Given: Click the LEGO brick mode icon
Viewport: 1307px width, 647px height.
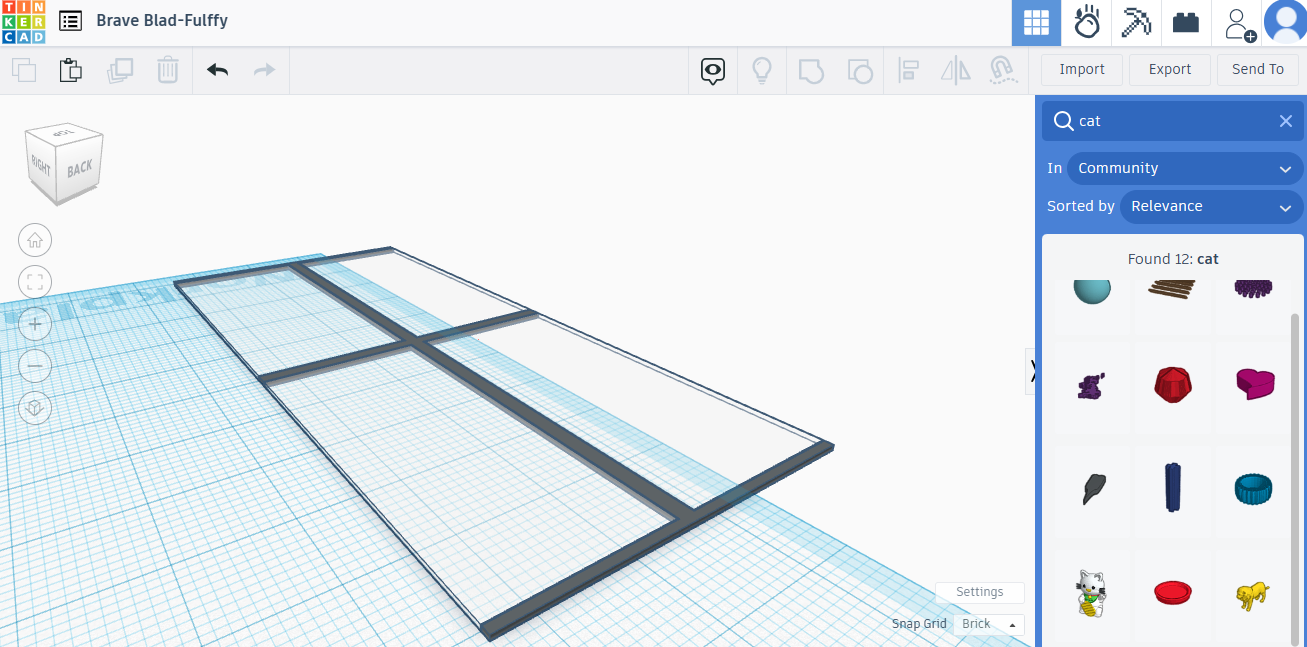Looking at the screenshot, I should [1186, 22].
